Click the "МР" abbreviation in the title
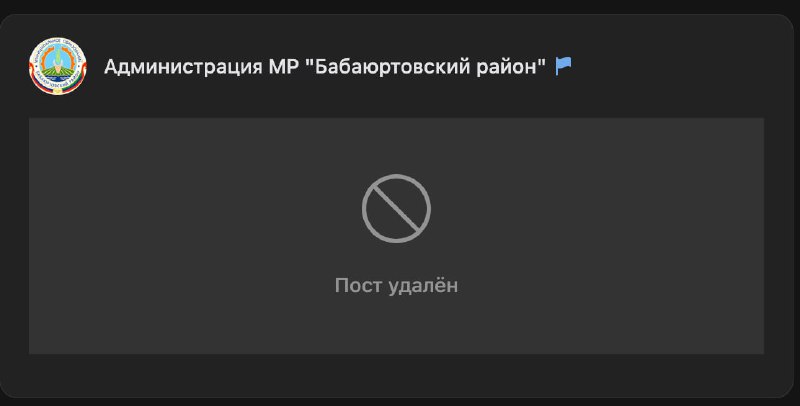This screenshot has height=406, width=800. tap(283, 66)
